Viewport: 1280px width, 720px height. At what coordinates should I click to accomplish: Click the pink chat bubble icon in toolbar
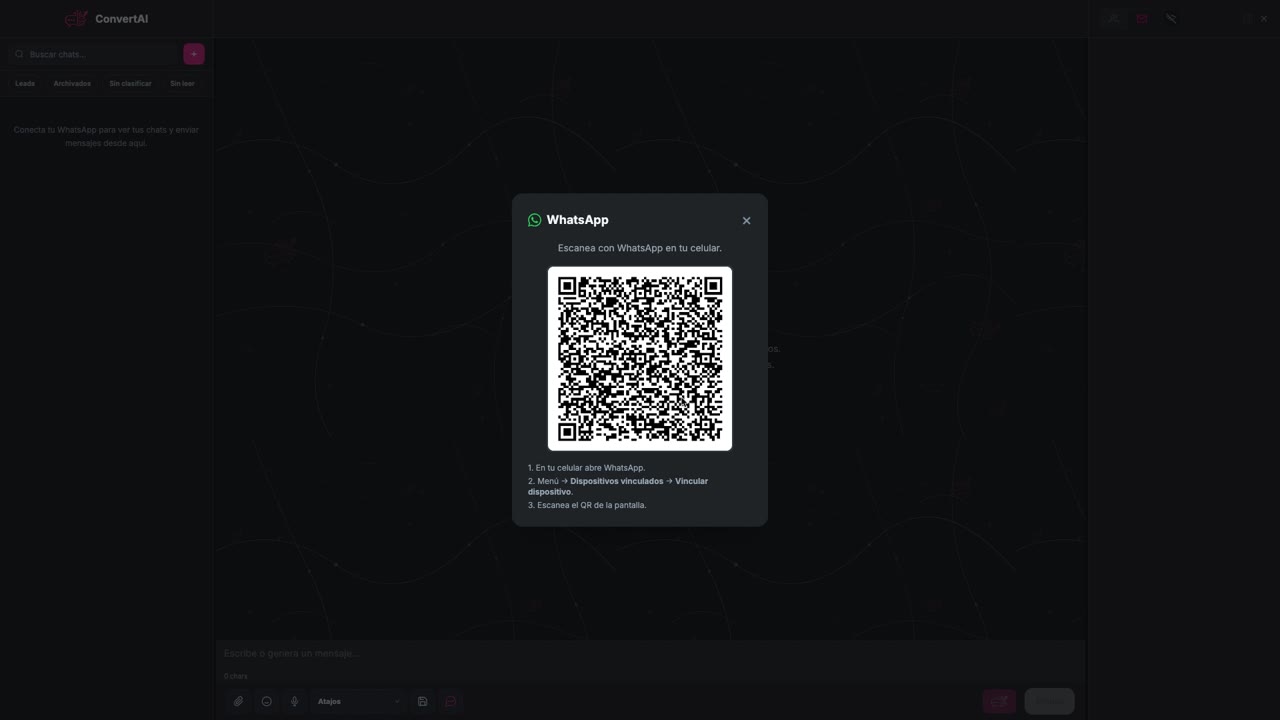point(450,701)
